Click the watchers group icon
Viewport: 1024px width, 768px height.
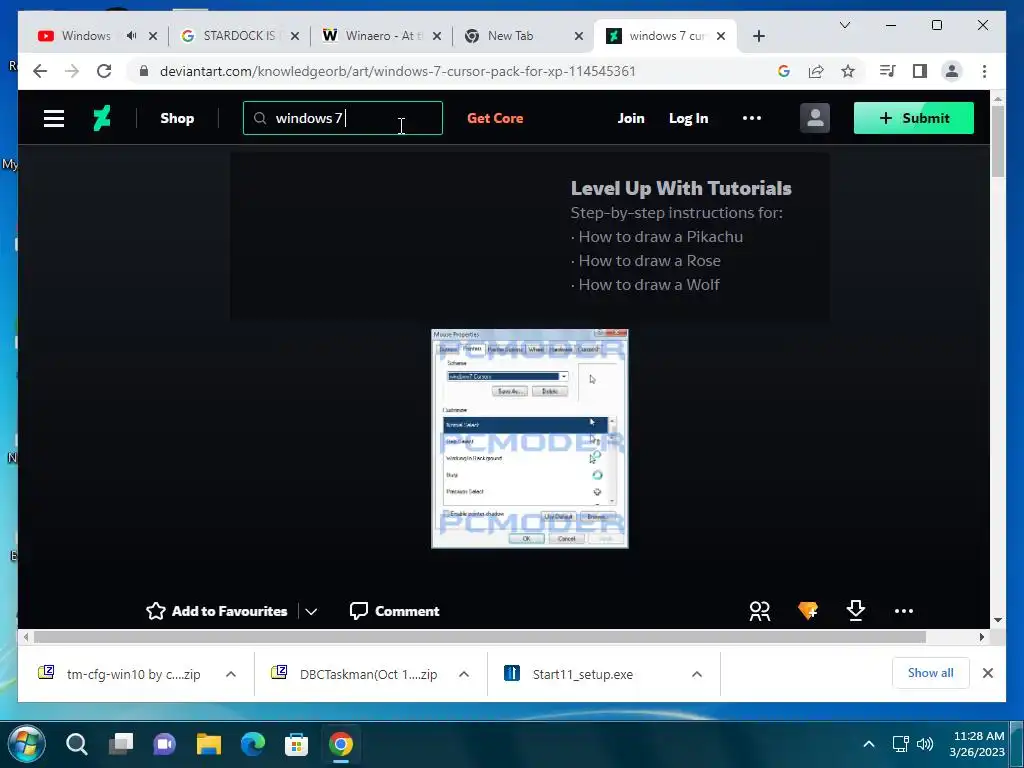(760, 611)
